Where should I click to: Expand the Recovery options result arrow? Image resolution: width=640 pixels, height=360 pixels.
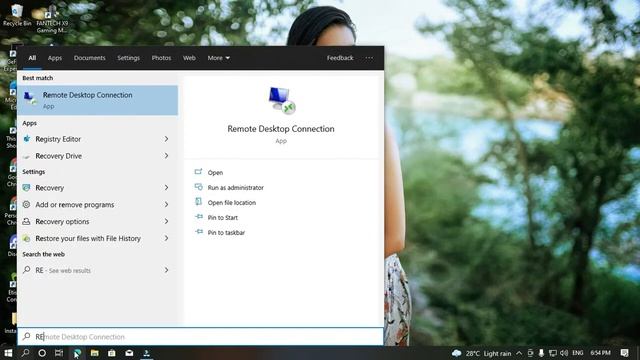(x=167, y=222)
